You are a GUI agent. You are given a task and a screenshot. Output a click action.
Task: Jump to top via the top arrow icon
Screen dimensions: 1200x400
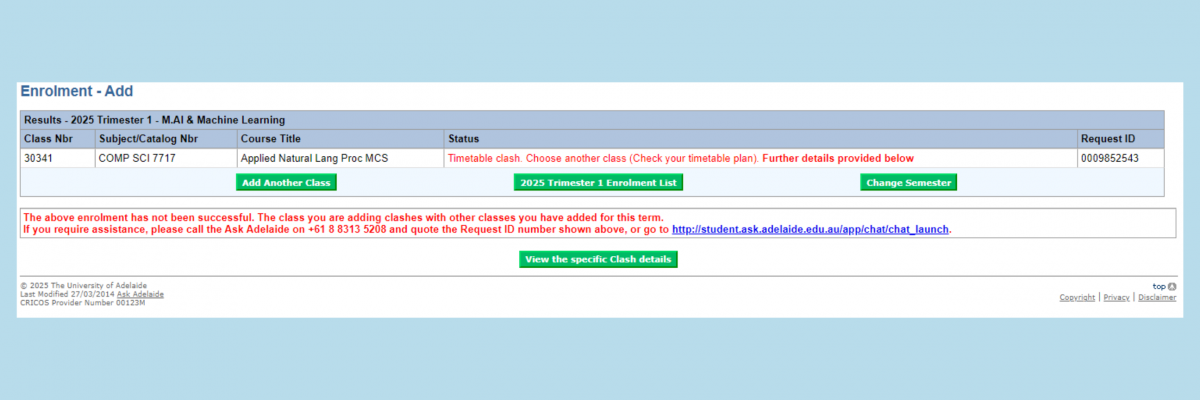1172,286
